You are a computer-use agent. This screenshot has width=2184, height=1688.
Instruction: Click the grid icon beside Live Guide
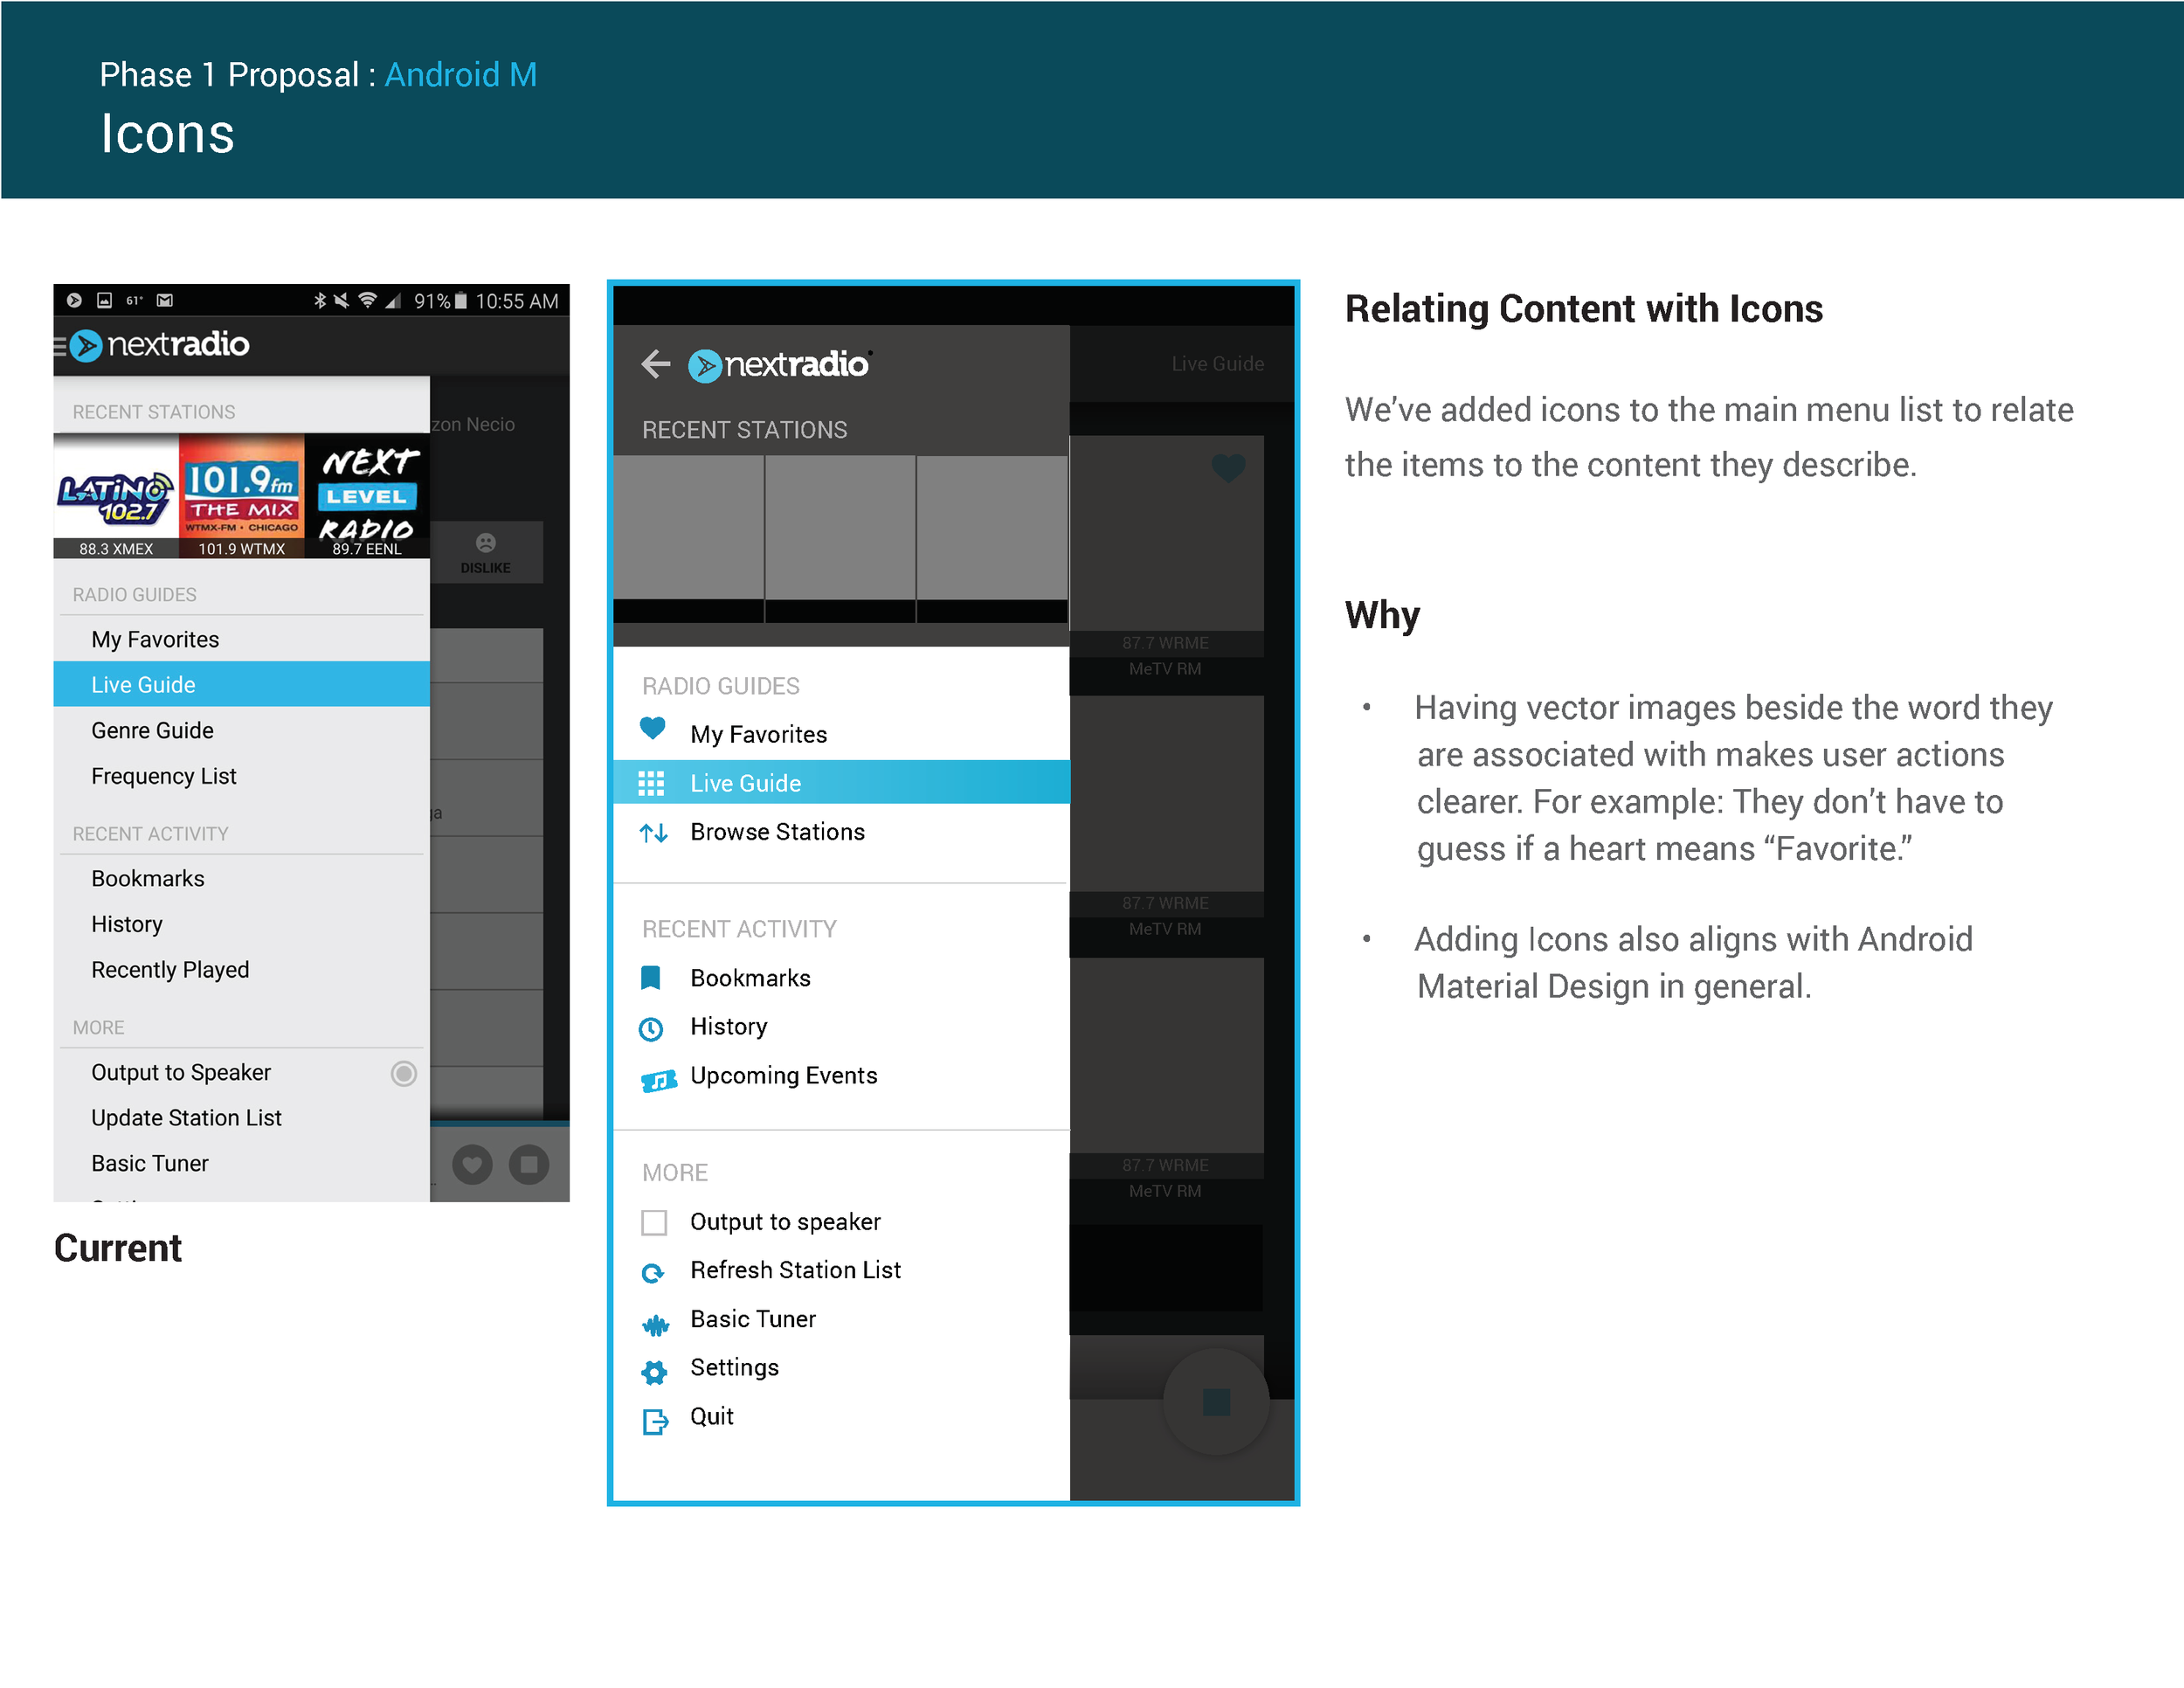tap(651, 783)
